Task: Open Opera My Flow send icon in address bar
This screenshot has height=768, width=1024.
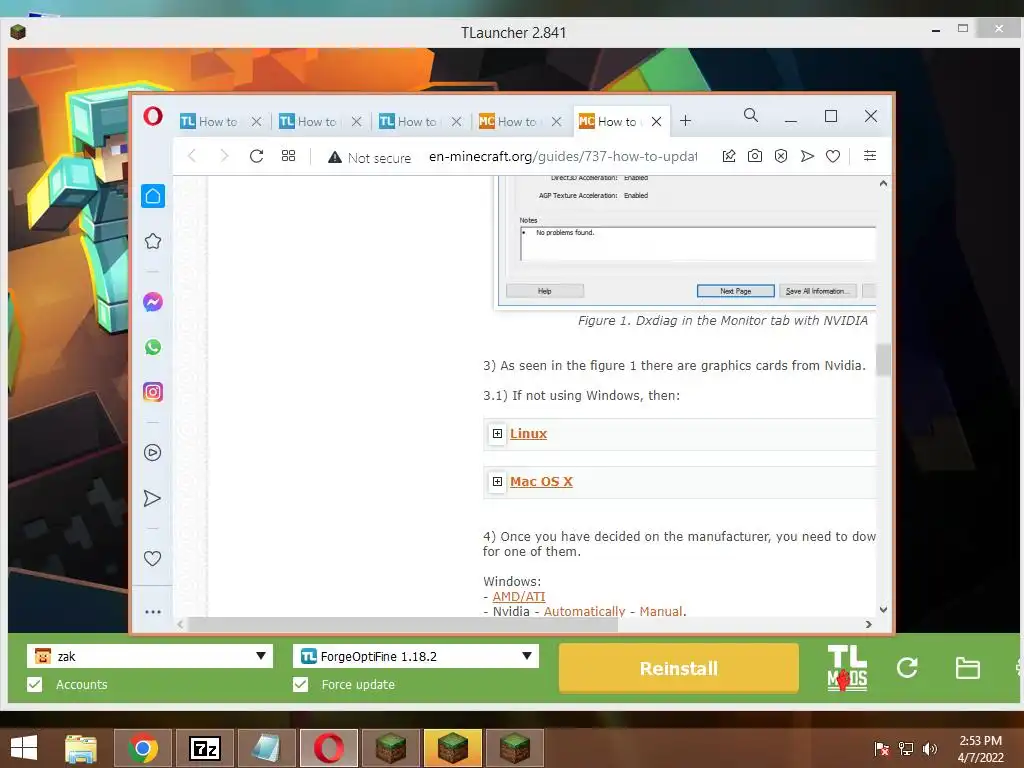Action: pos(807,155)
